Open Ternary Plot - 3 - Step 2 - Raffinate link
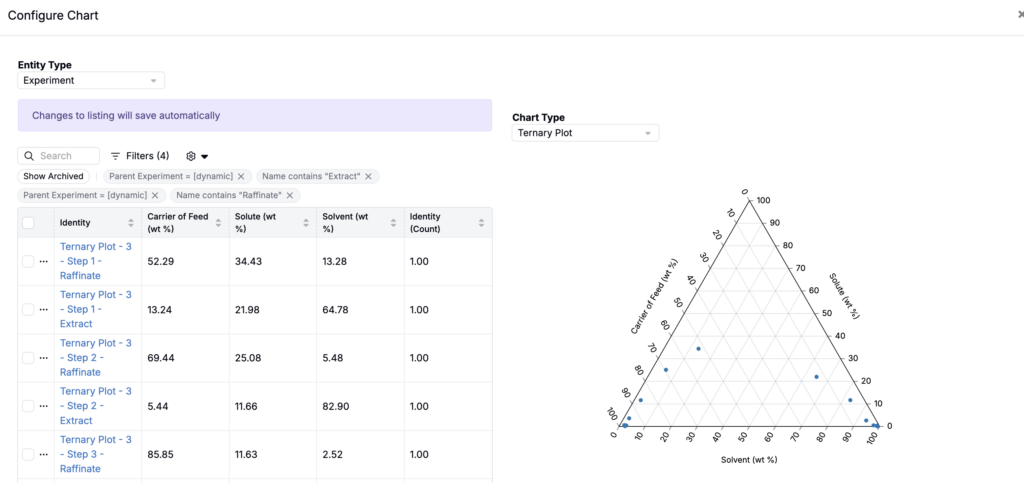The width and height of the screenshot is (1024, 483). click(x=95, y=358)
